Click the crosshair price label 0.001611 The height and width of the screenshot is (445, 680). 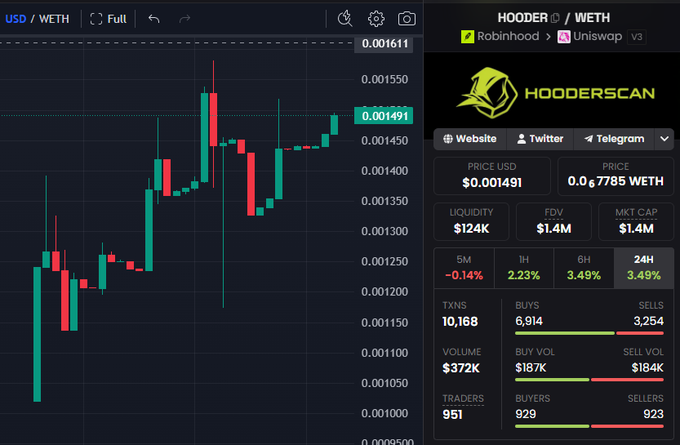pyautogui.click(x=384, y=43)
